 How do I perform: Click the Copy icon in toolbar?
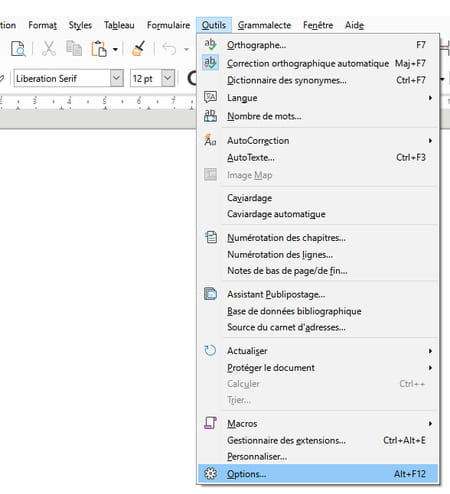tap(74, 49)
